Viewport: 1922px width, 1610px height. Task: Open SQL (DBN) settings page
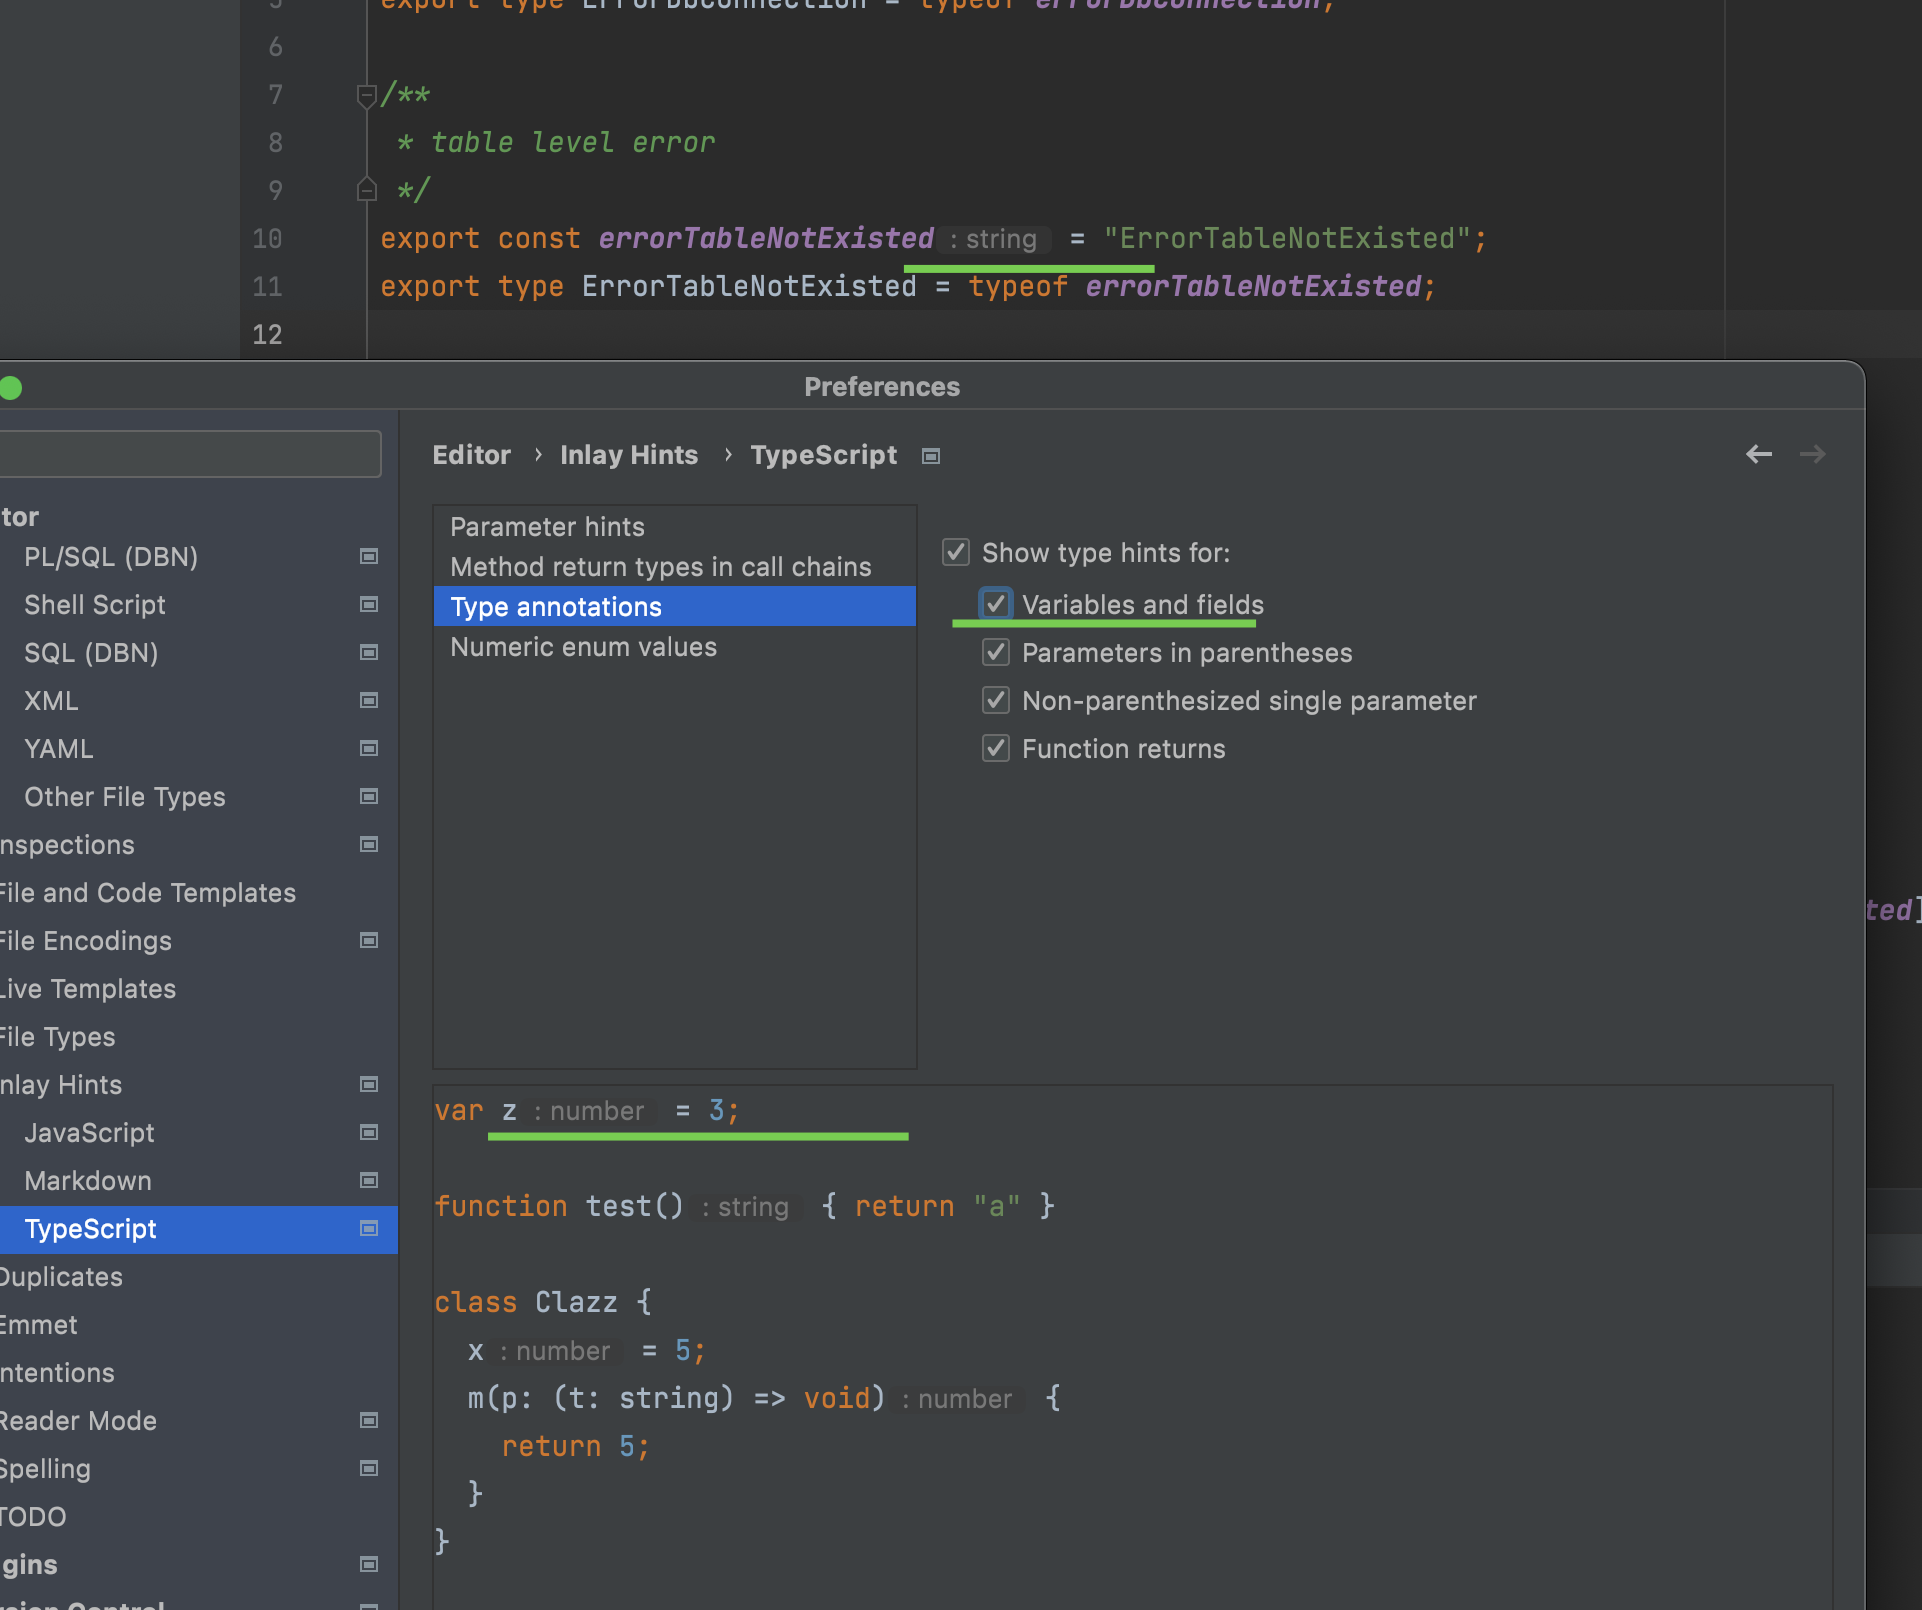click(x=91, y=653)
